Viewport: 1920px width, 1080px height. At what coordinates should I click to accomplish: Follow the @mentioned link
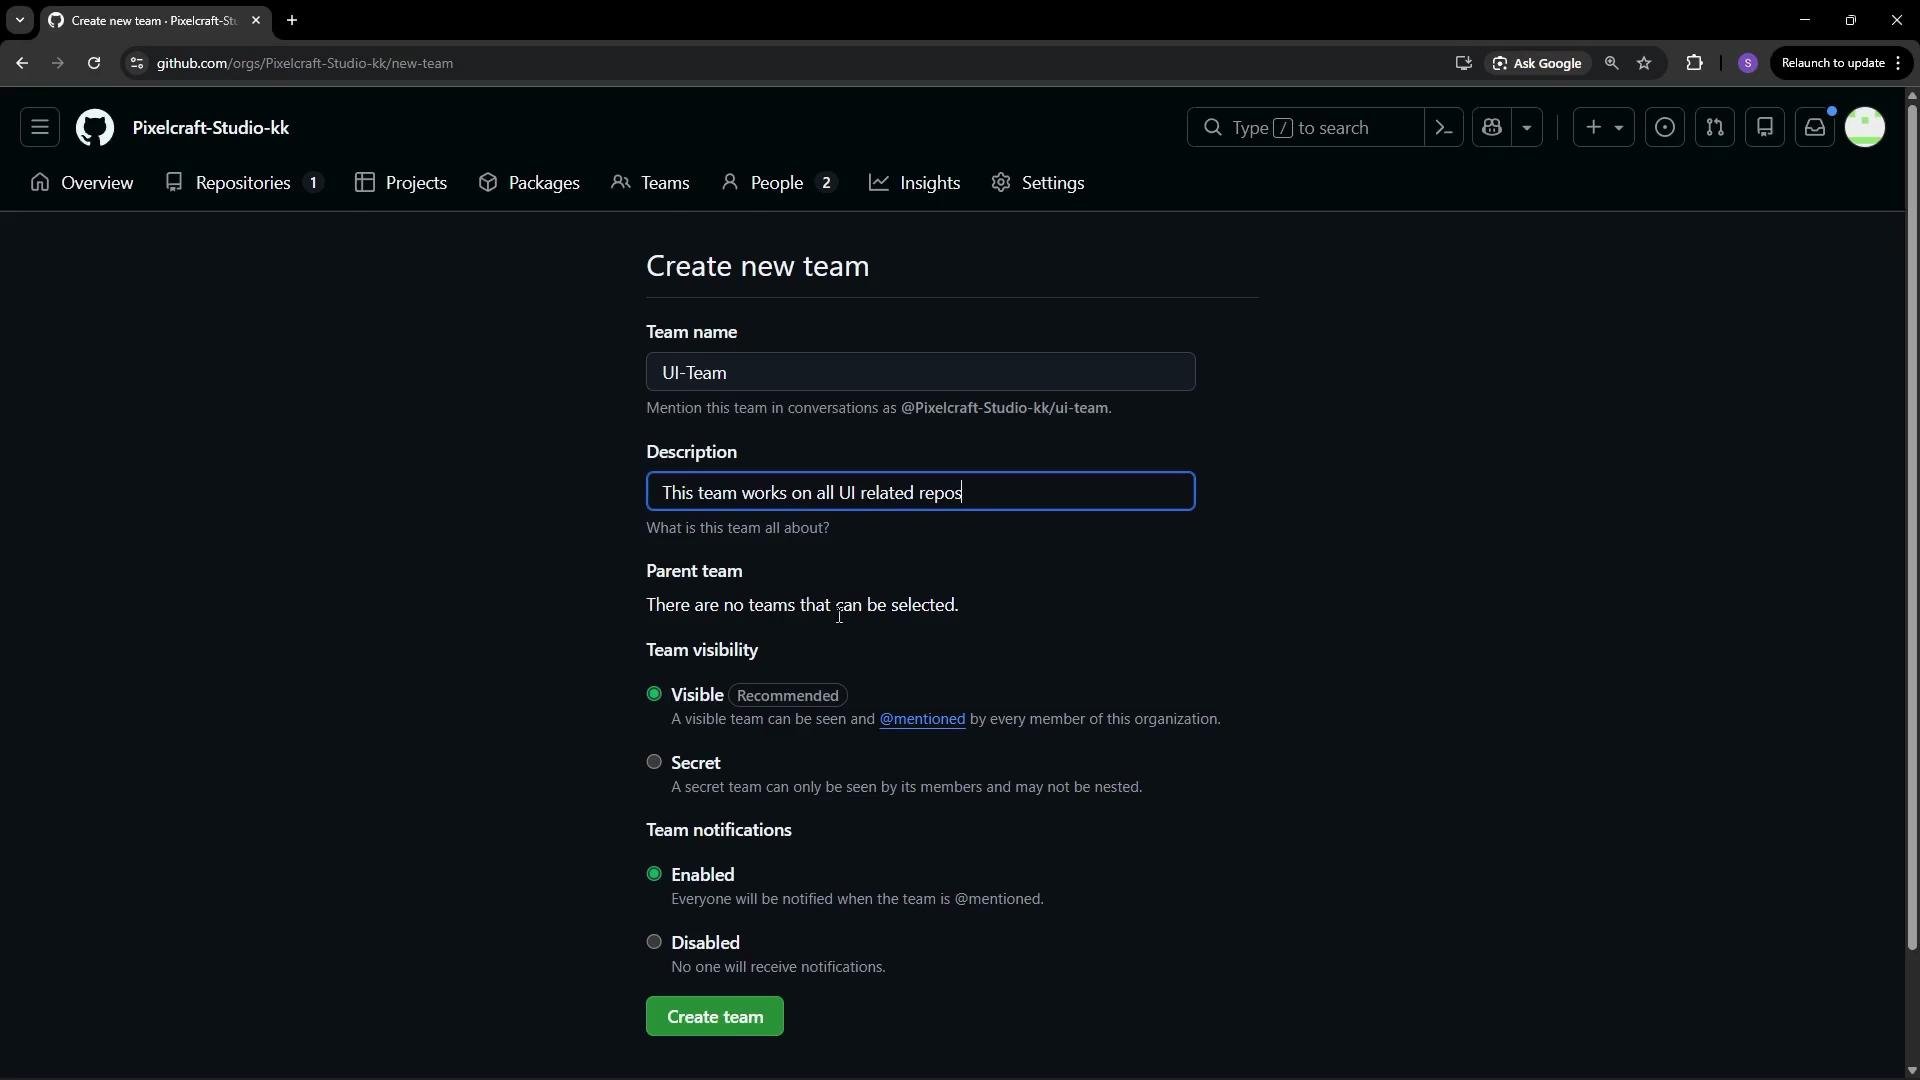[922, 719]
